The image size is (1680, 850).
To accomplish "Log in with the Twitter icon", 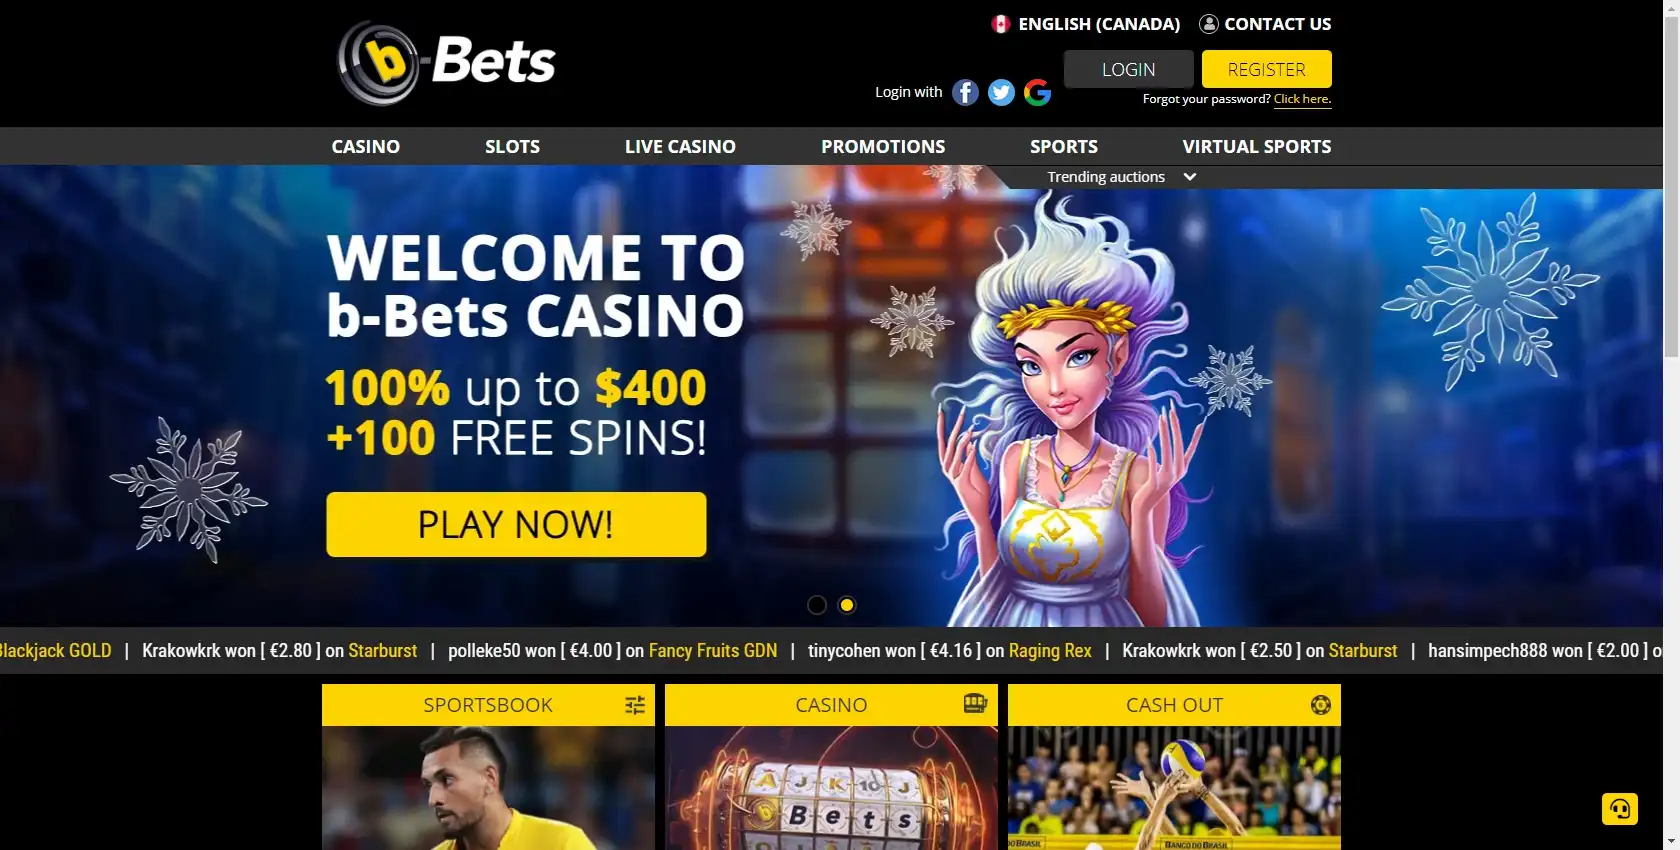I will (1001, 92).
